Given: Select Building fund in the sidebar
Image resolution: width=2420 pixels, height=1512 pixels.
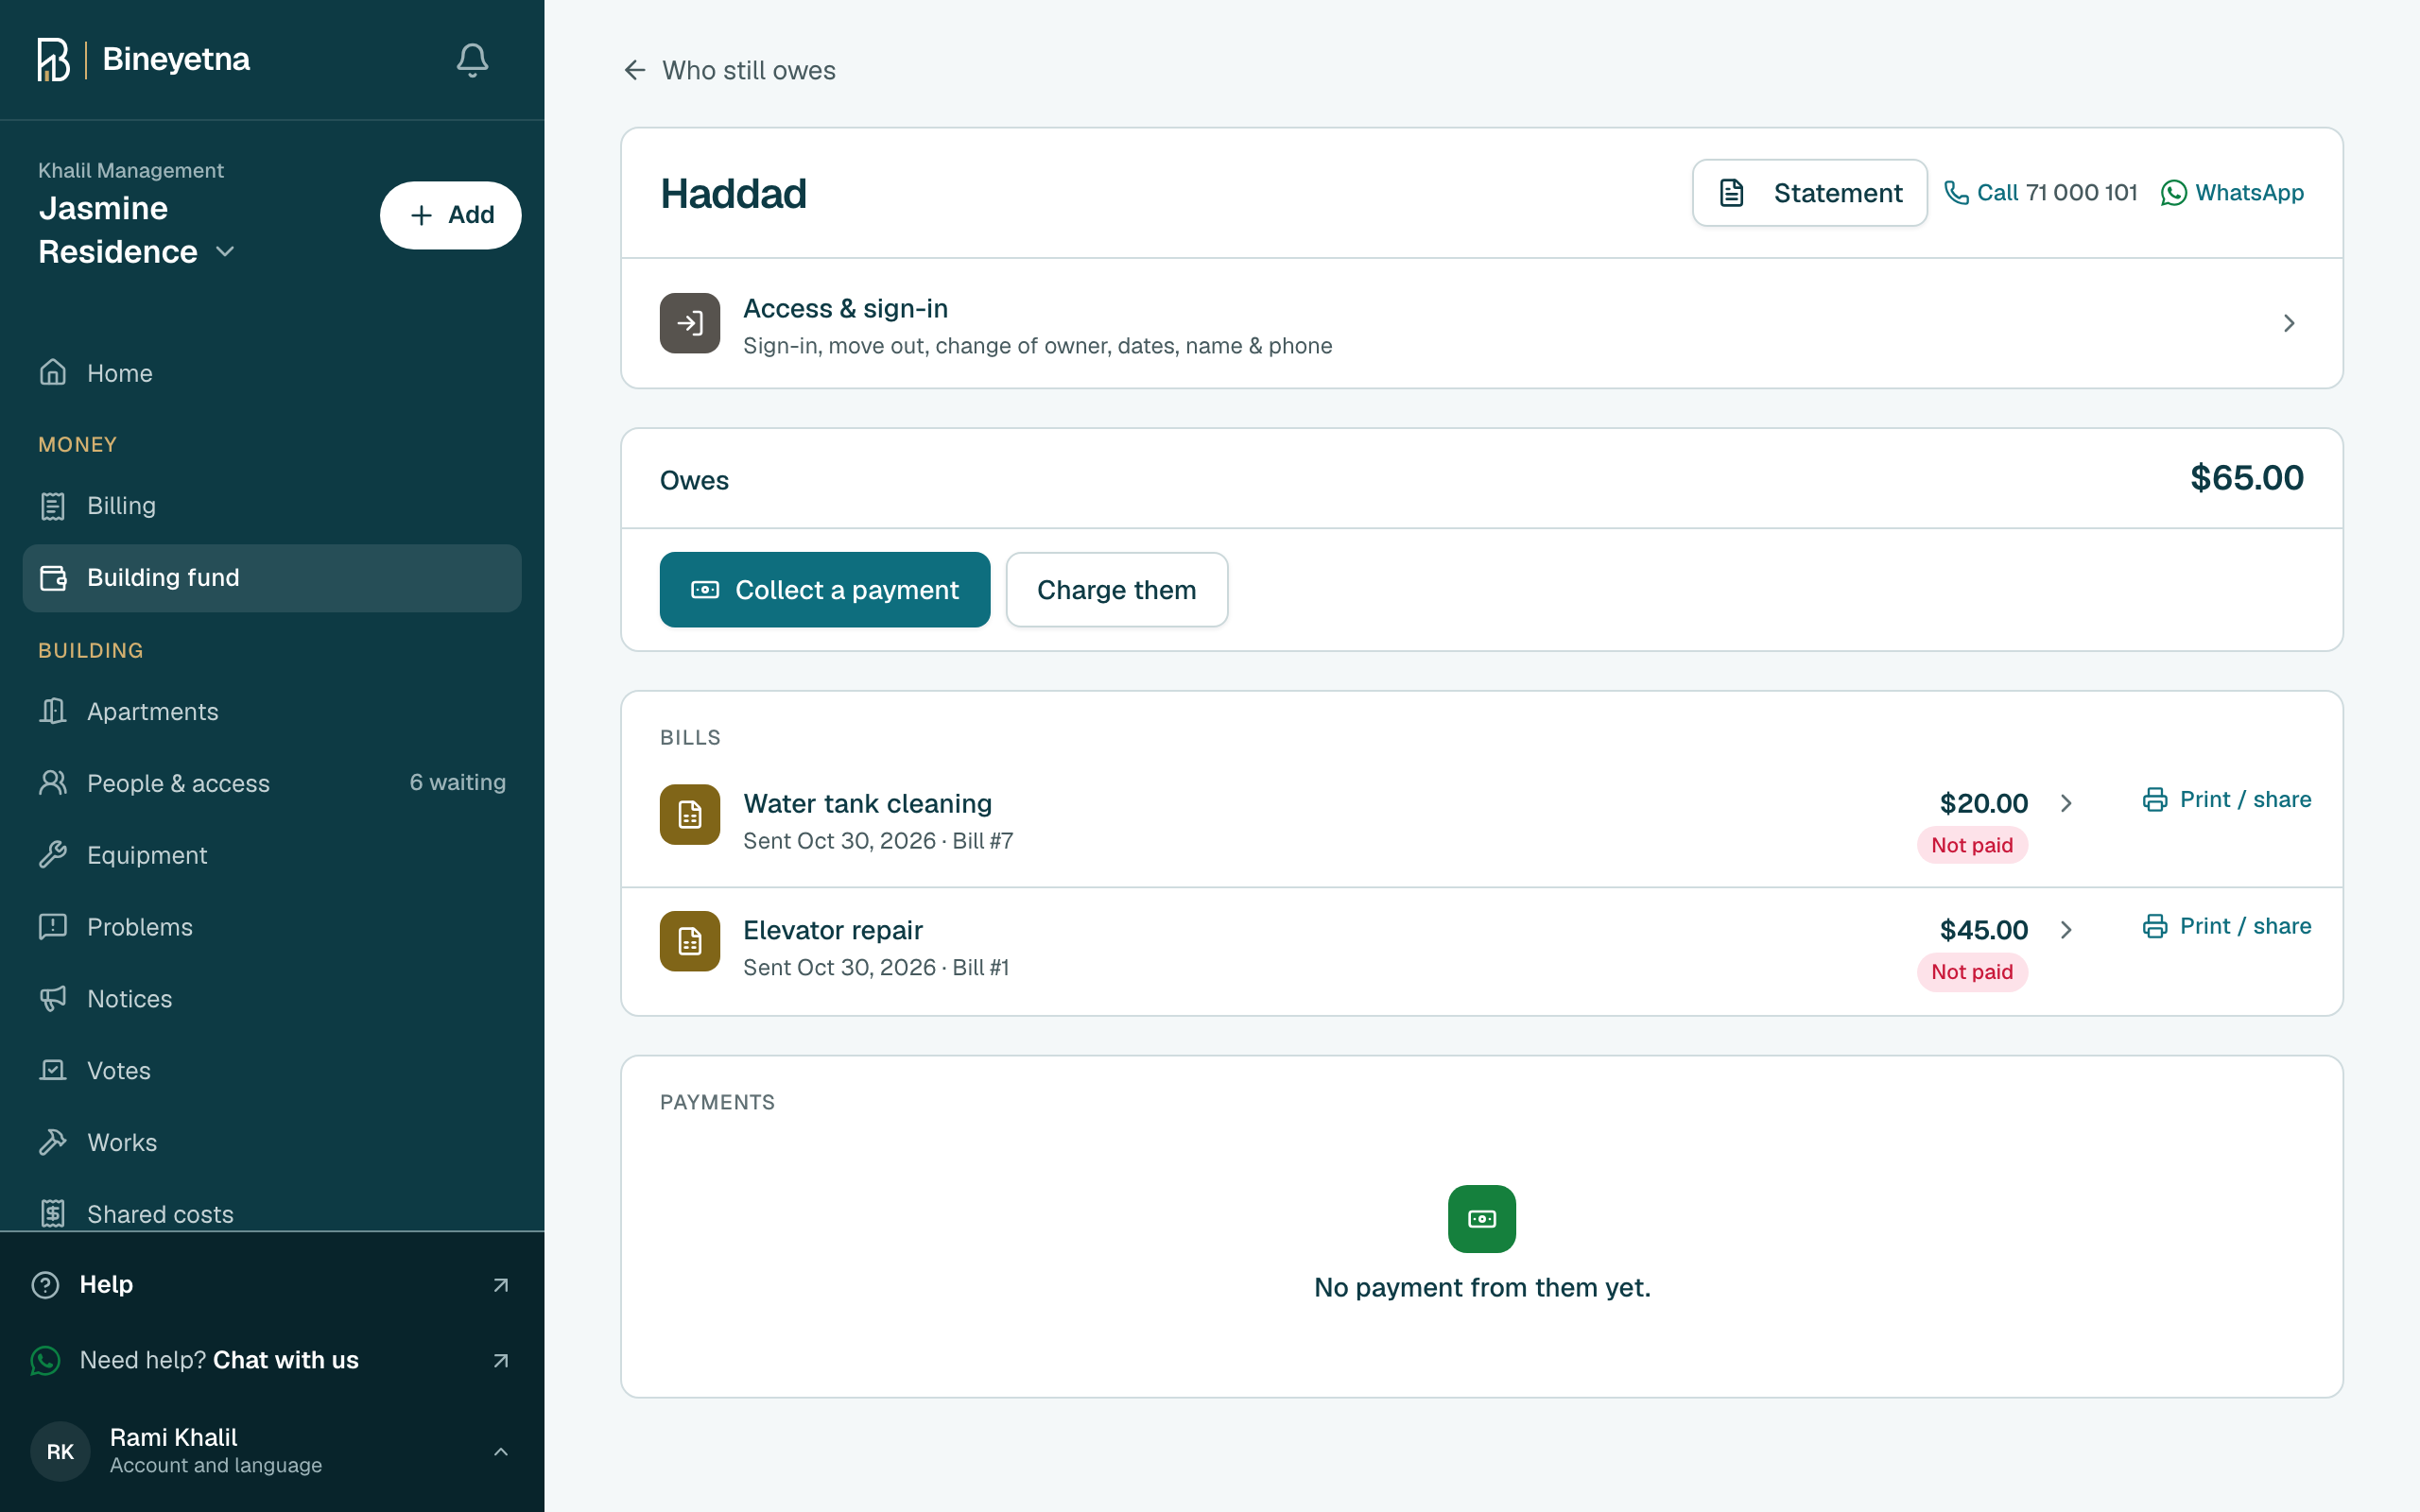Looking at the screenshot, I should [272, 578].
